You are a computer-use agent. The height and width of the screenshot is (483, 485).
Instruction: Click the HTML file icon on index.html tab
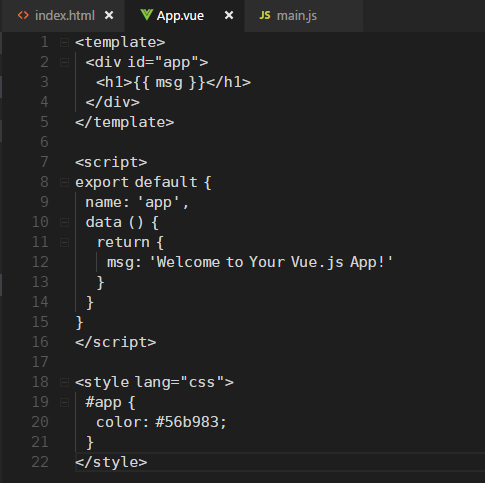click(23, 15)
